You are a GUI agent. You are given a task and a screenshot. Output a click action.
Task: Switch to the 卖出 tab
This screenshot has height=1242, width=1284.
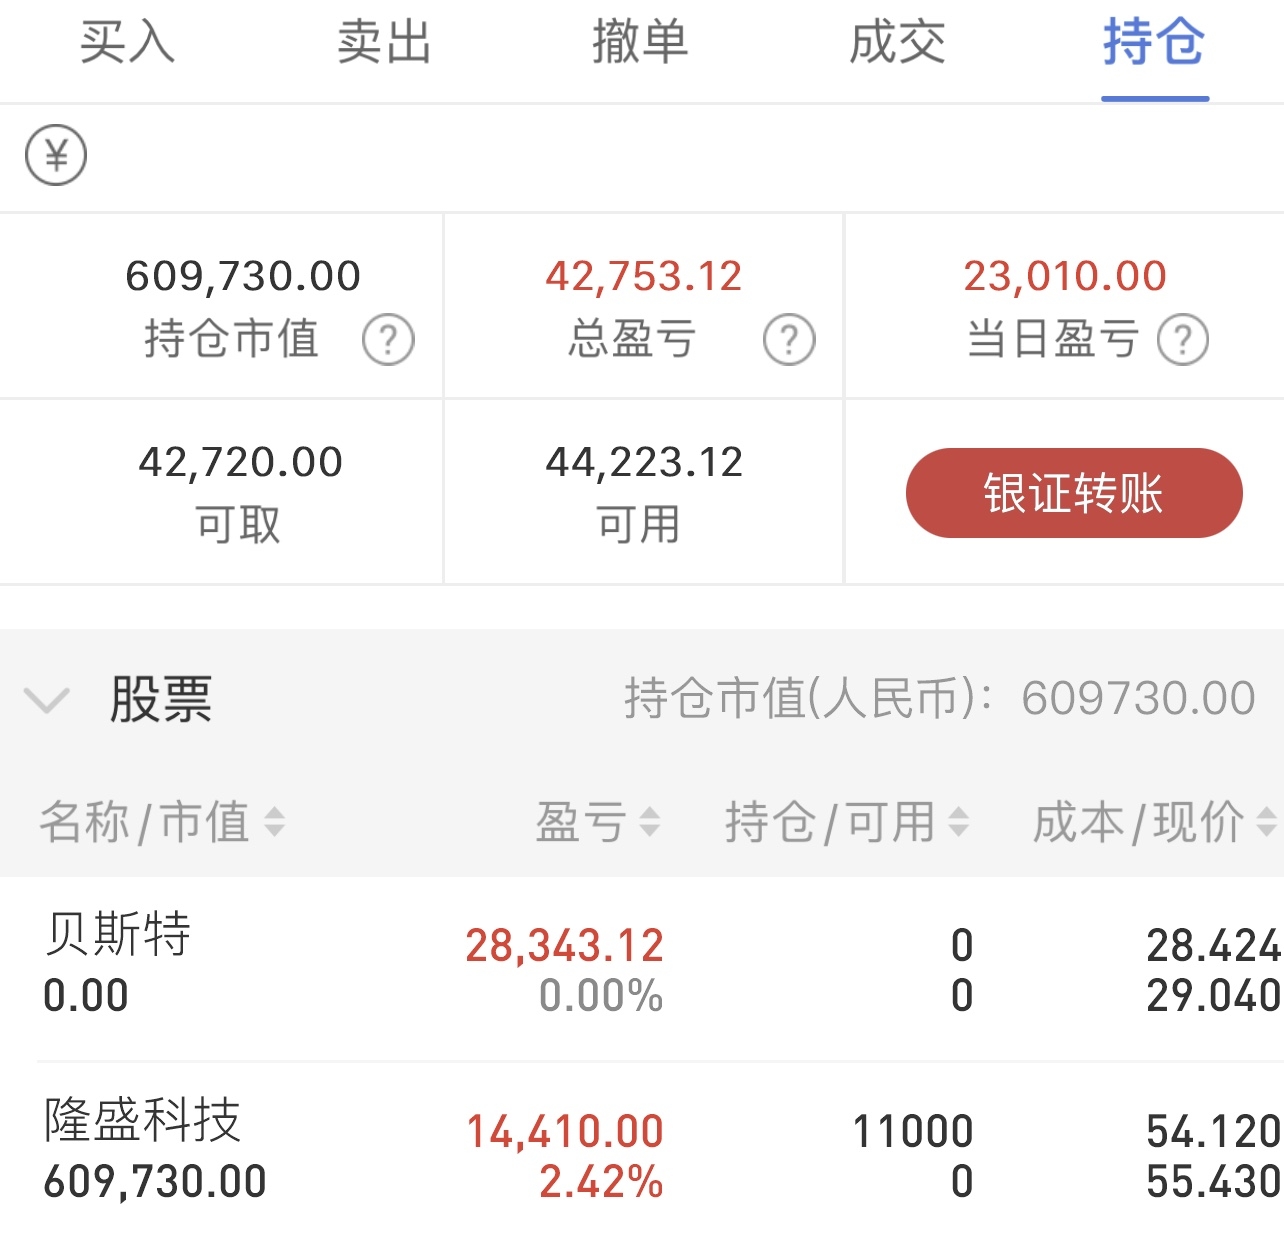coord(384,43)
